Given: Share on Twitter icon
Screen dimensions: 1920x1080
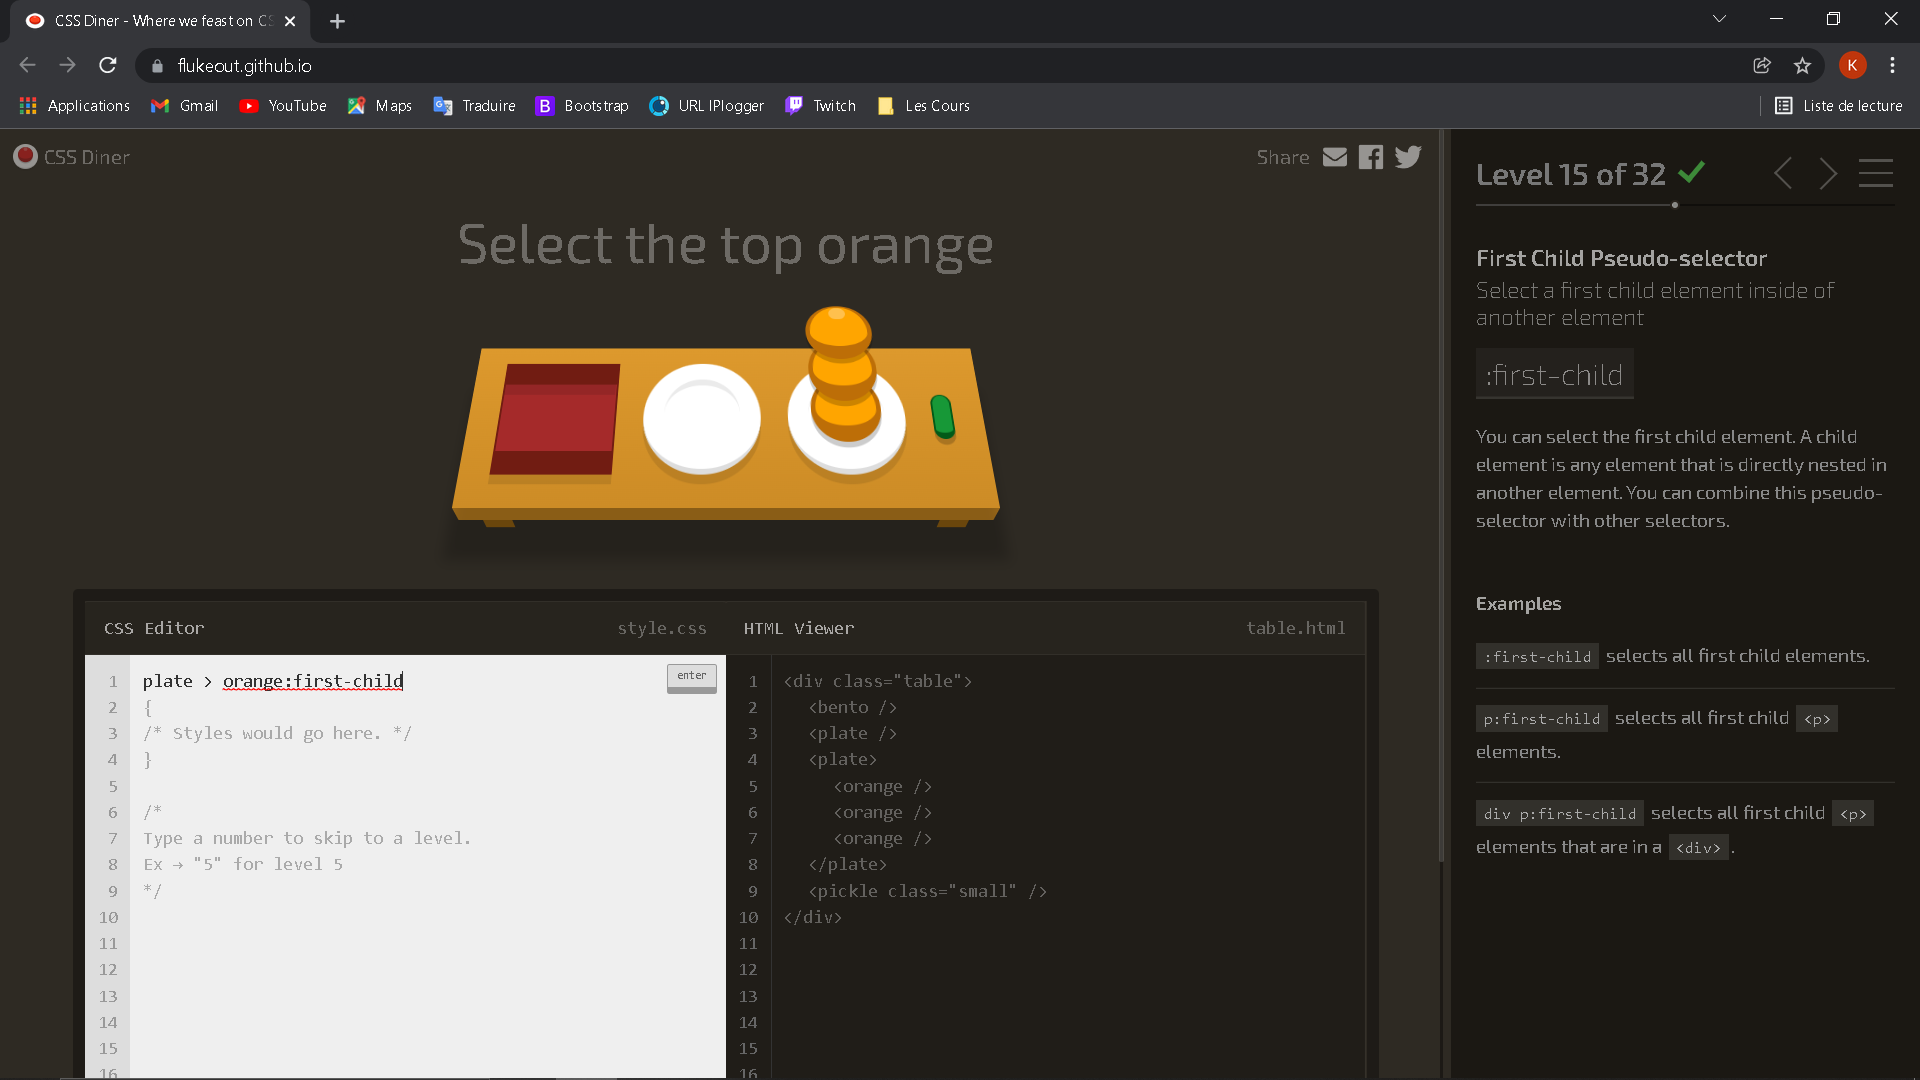Looking at the screenshot, I should click(x=1408, y=157).
